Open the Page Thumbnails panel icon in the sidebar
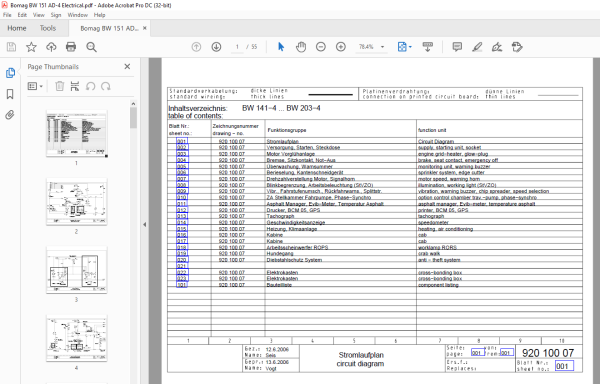The image size is (600, 384). [10, 73]
